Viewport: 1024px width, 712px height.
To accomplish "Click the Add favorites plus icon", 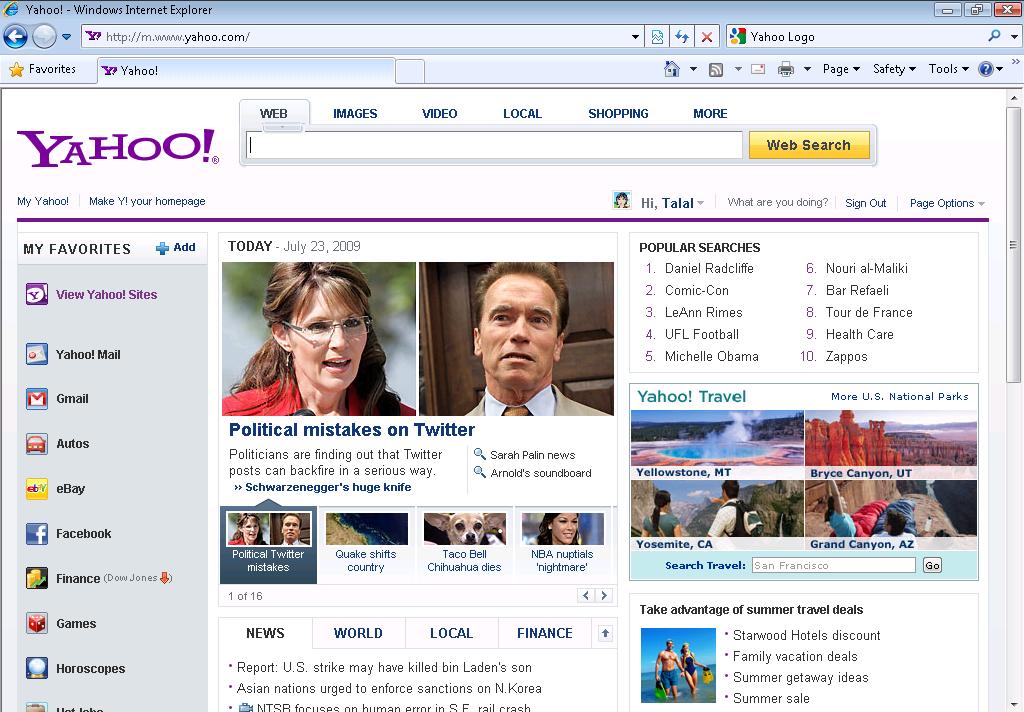I will pyautogui.click(x=162, y=248).
